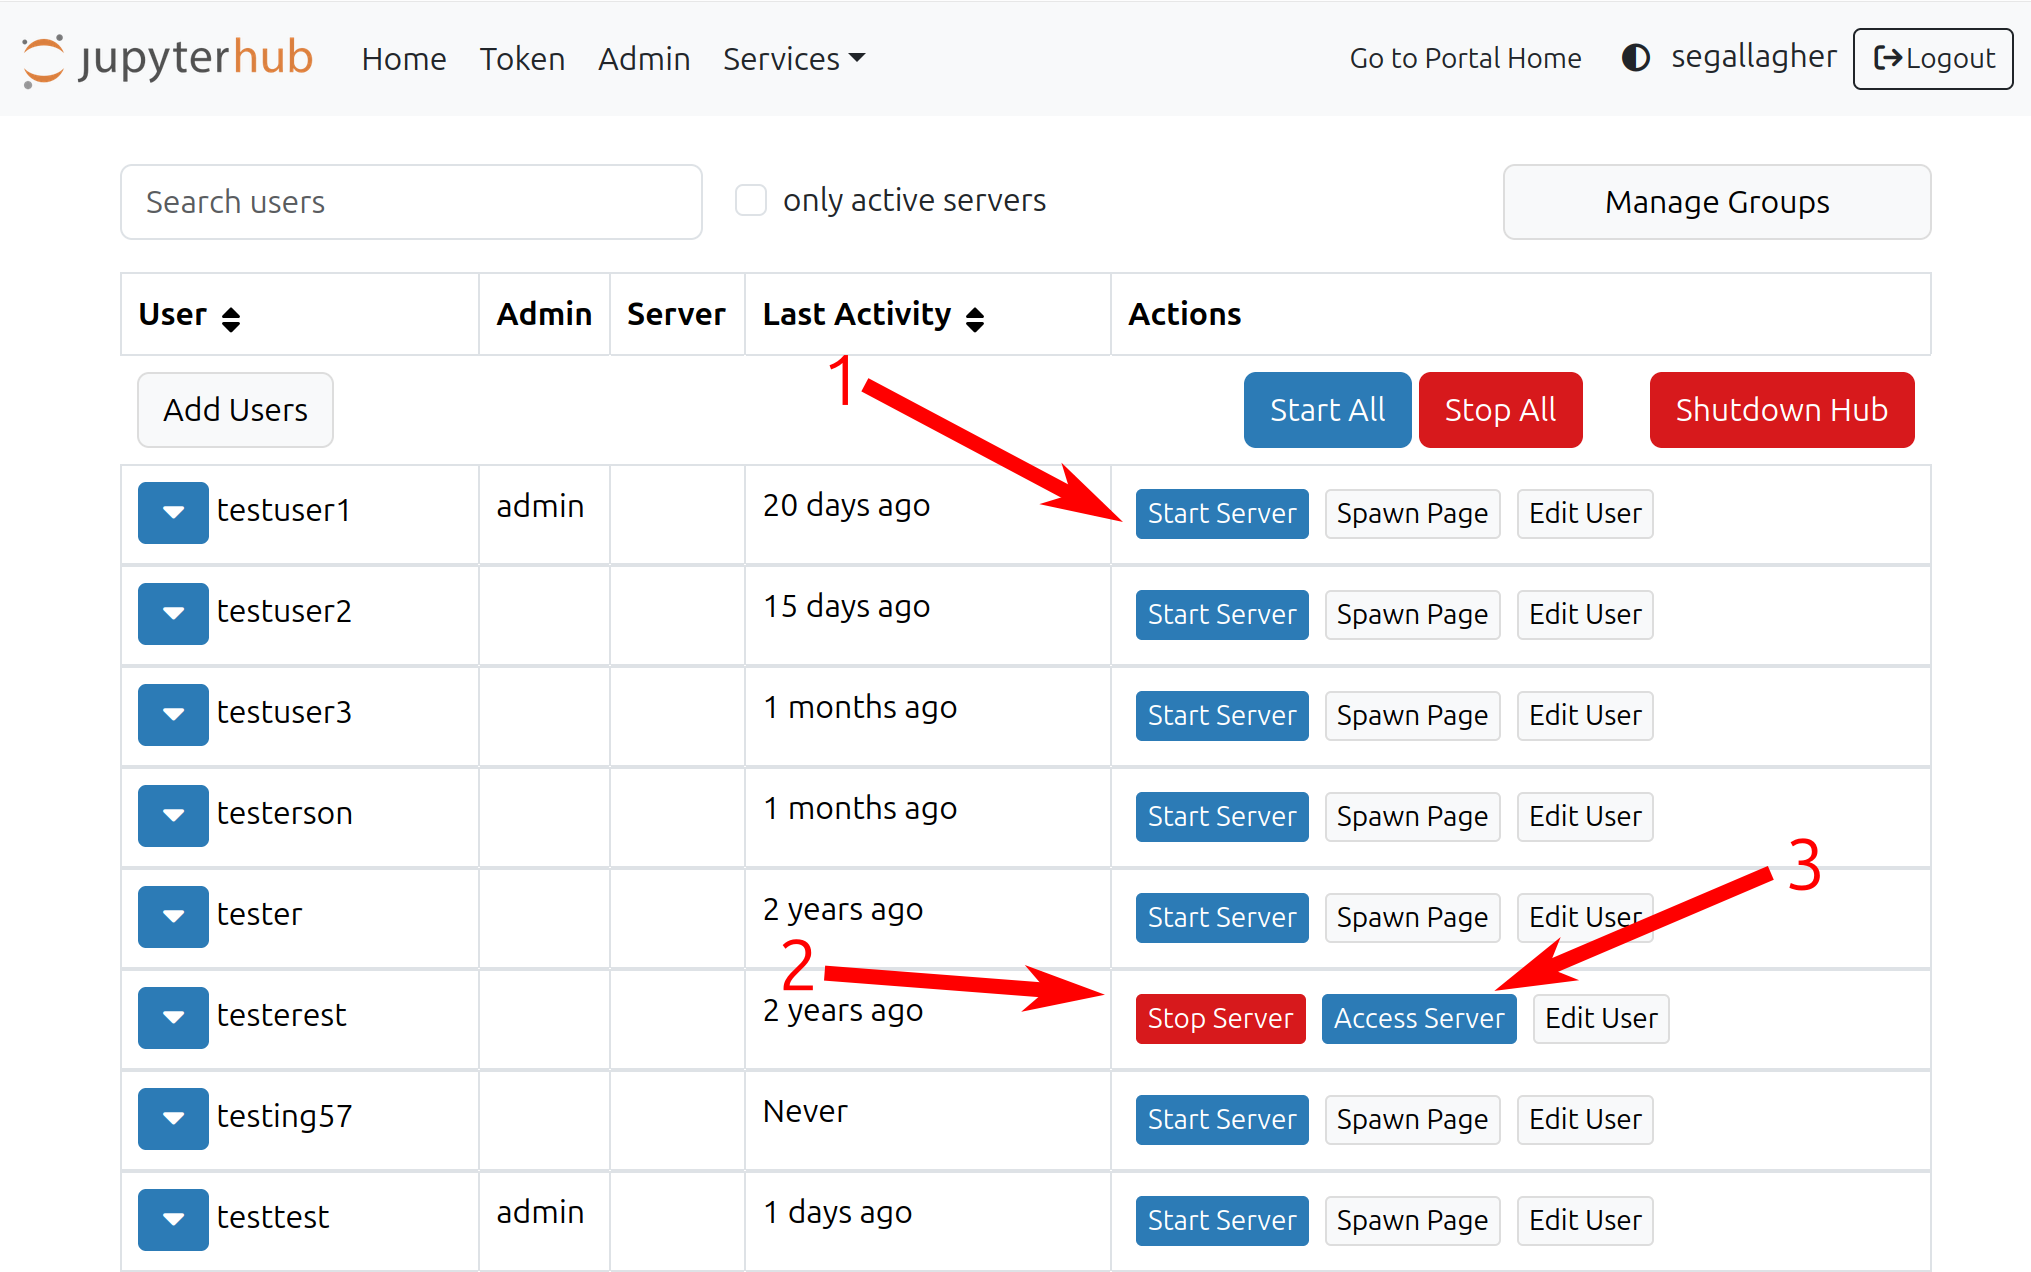
Task: Open Spawn Page for testtest
Action: pos(1412,1221)
